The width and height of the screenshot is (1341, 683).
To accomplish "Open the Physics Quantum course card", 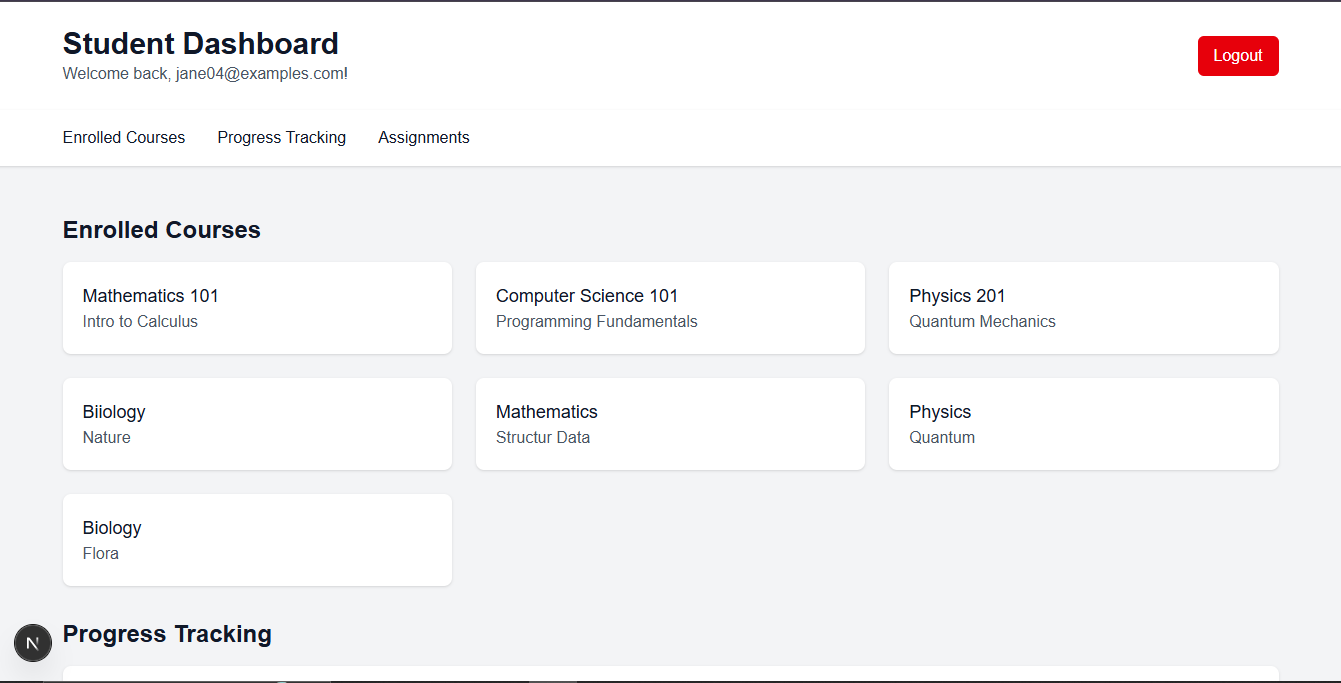I will pyautogui.click(x=1083, y=424).
